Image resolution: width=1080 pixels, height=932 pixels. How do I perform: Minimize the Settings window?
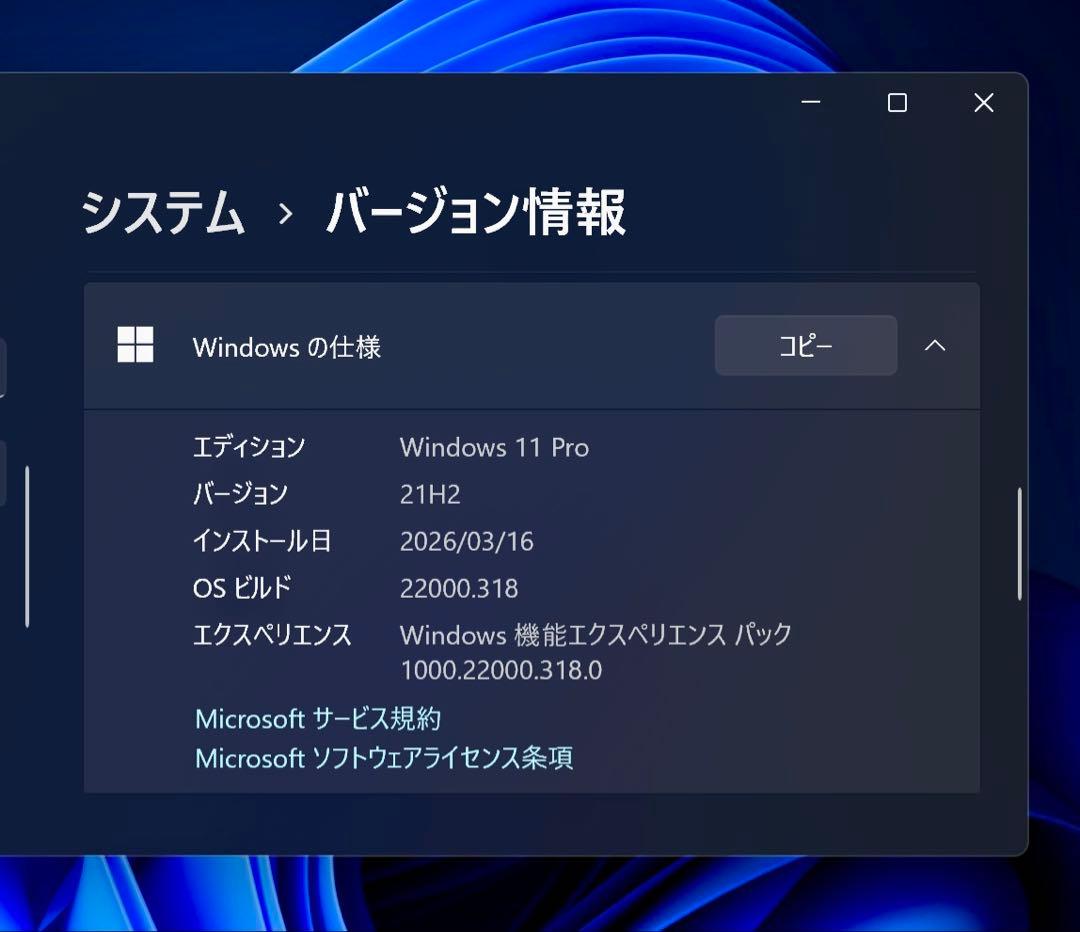[x=811, y=102]
